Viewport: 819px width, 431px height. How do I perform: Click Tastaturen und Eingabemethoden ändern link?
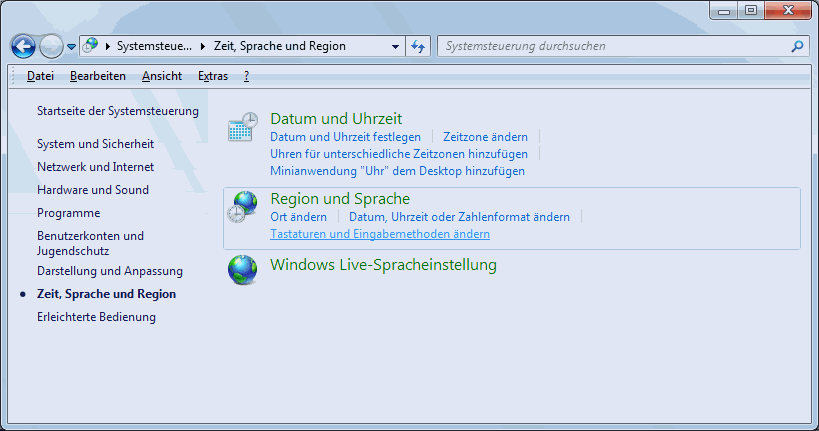point(380,234)
